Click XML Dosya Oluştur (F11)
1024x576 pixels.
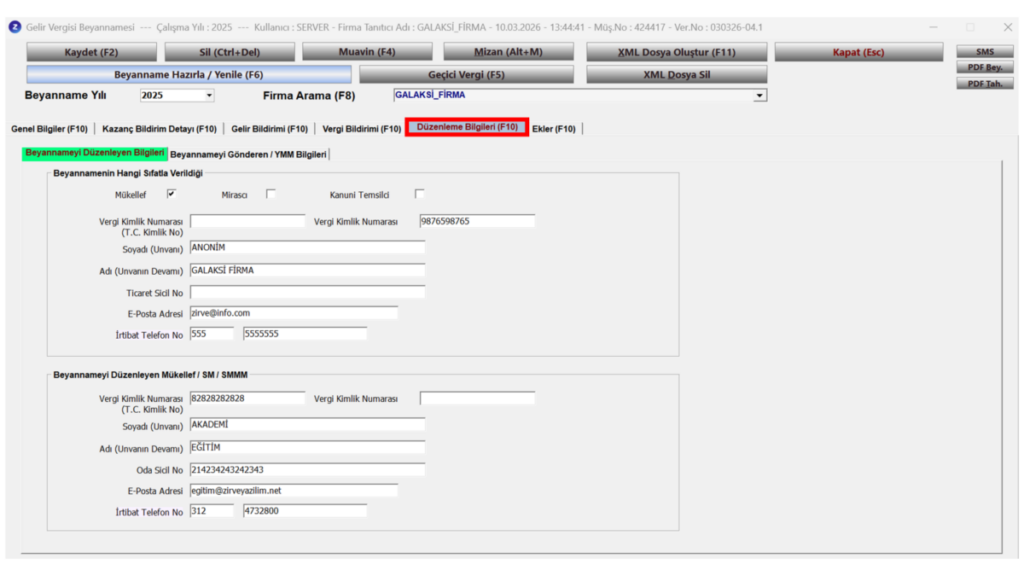(x=677, y=52)
